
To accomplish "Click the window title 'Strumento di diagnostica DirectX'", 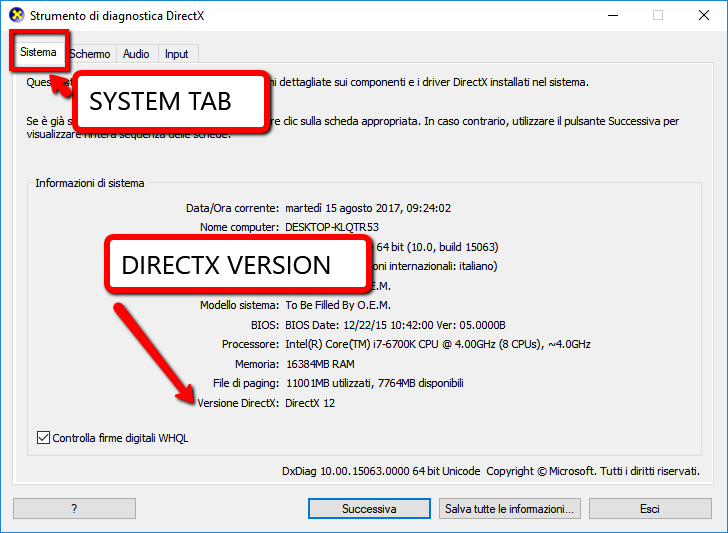I will 117,16.
